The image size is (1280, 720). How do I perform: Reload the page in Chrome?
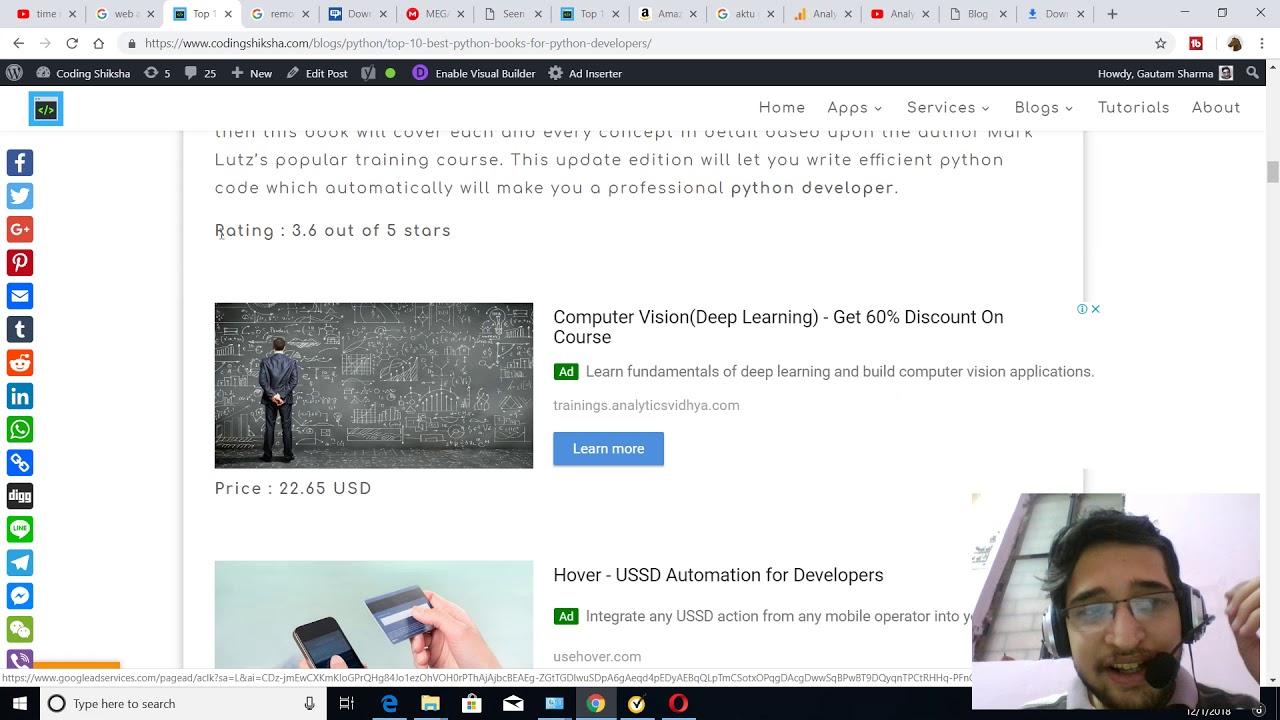coord(72,44)
